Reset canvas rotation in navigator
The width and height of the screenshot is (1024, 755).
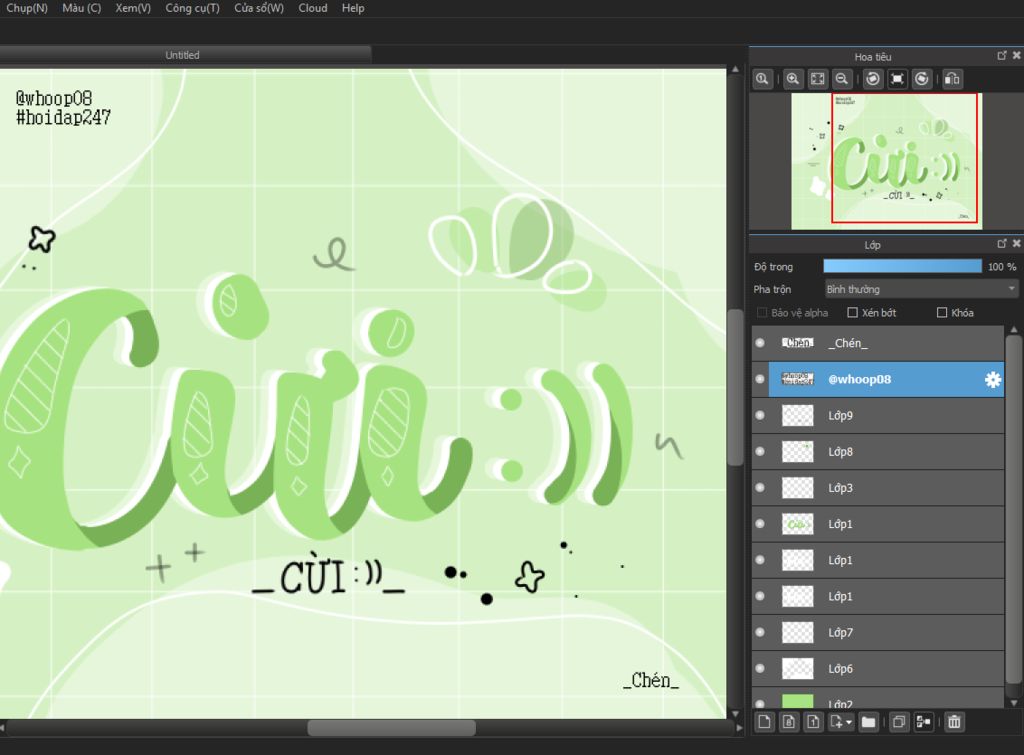tap(897, 79)
